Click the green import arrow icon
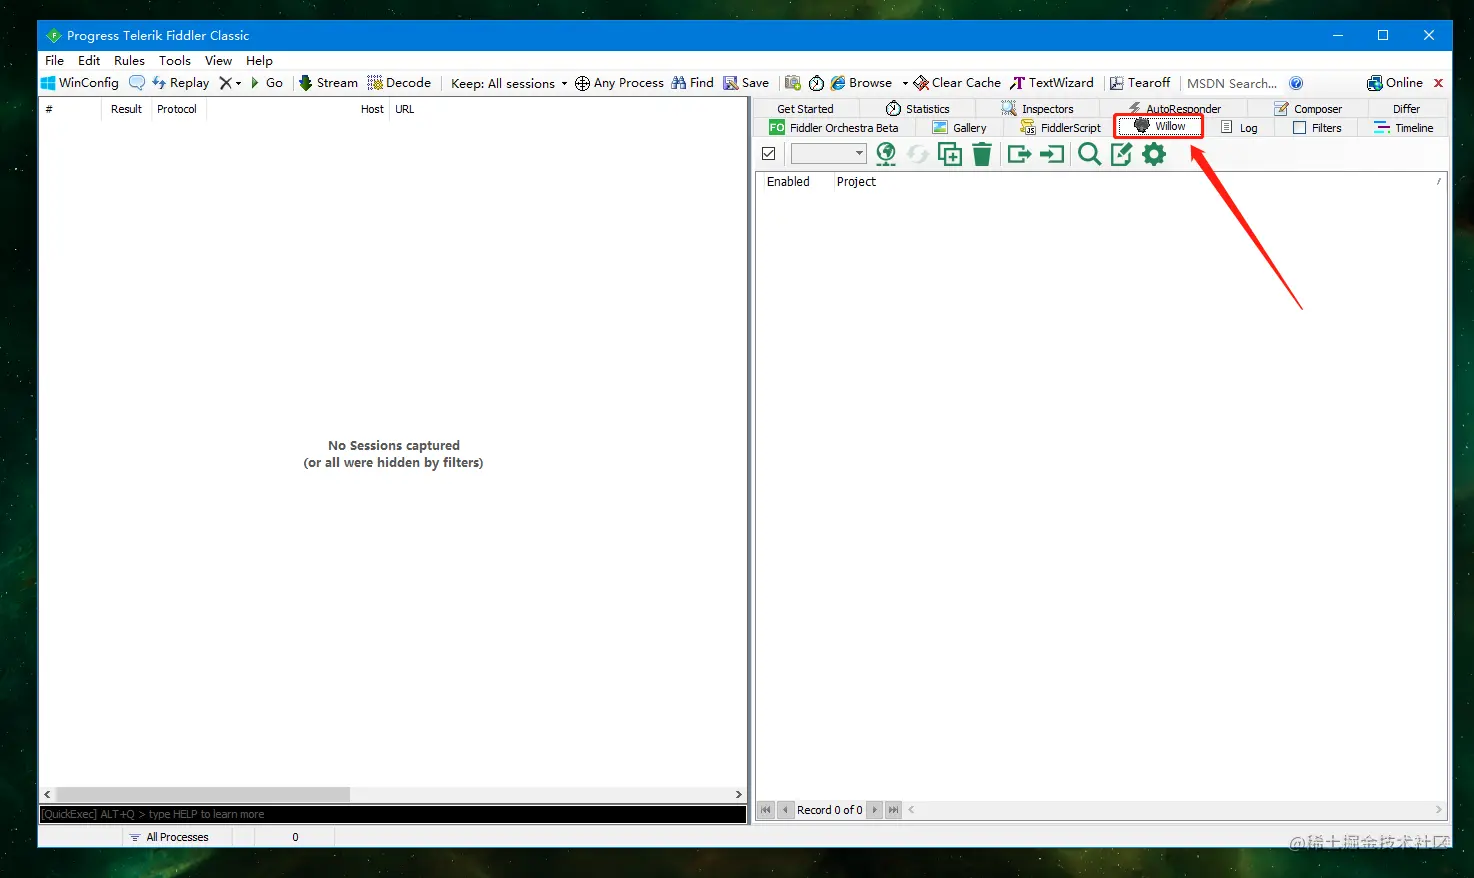 click(1052, 154)
